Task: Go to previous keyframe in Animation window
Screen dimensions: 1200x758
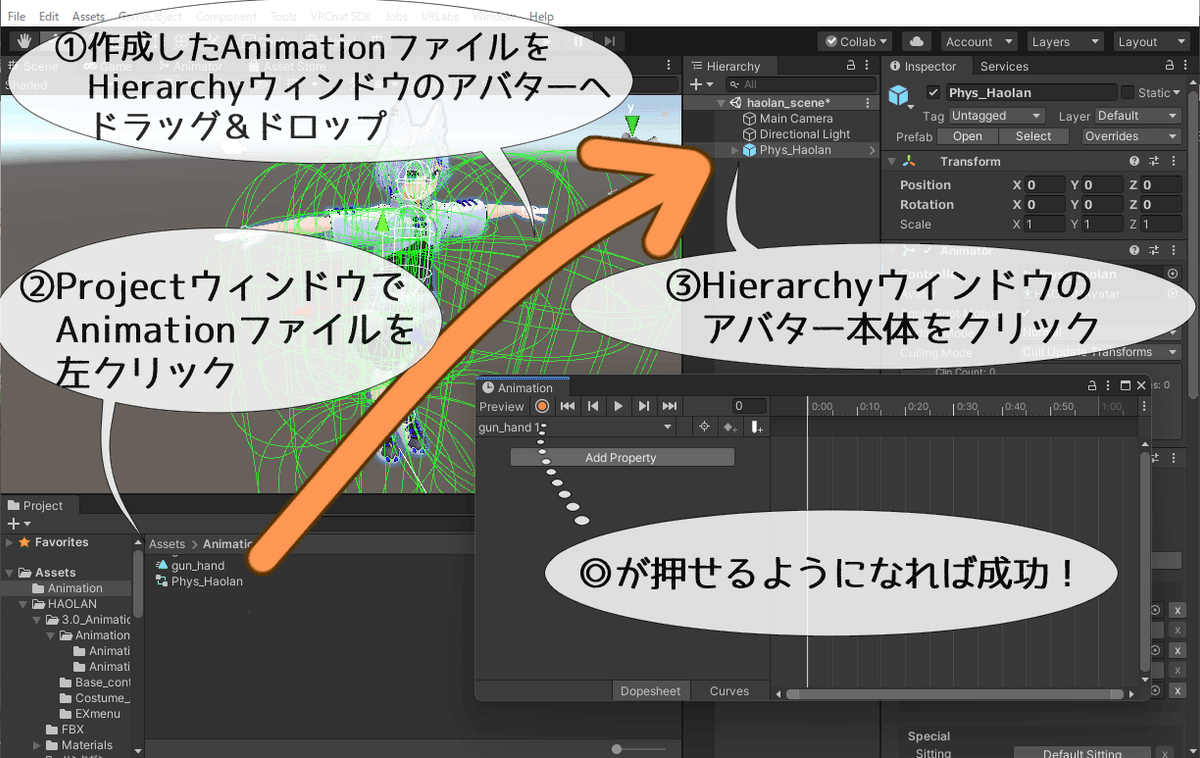Action: pyautogui.click(x=593, y=406)
